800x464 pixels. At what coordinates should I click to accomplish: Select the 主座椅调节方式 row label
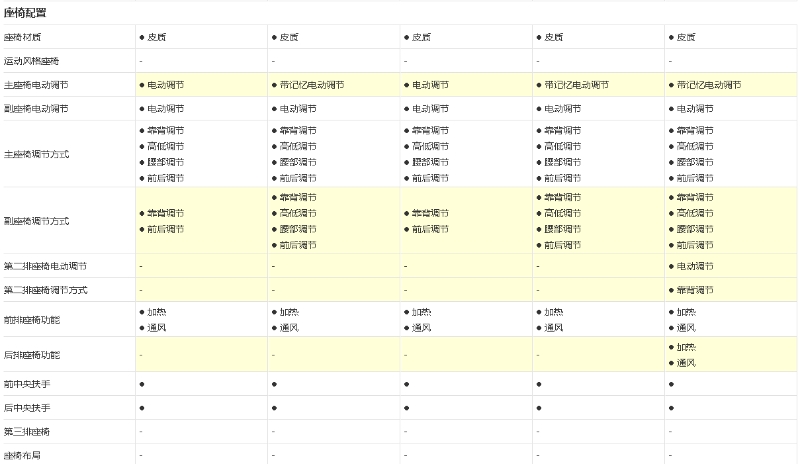[36, 154]
